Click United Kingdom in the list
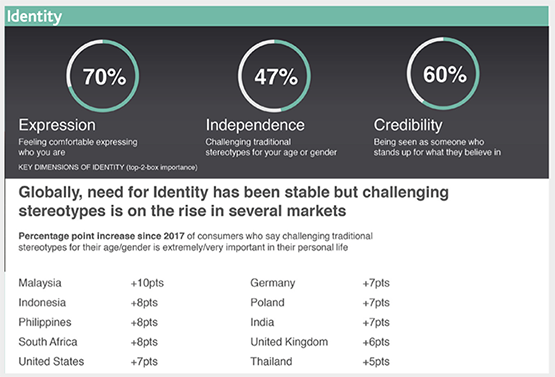The height and width of the screenshot is (377, 555). click(289, 342)
